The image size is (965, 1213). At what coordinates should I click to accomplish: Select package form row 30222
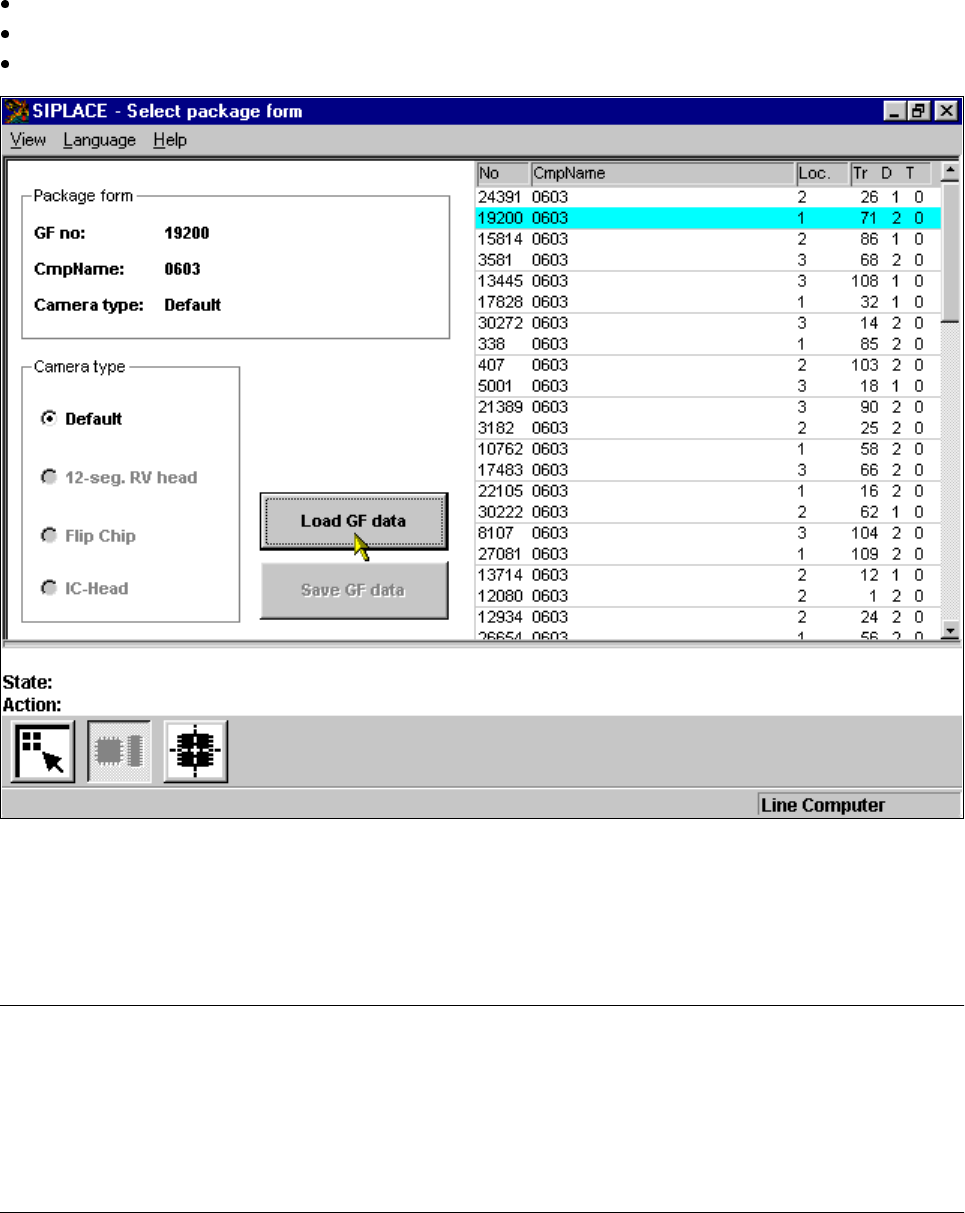708,512
